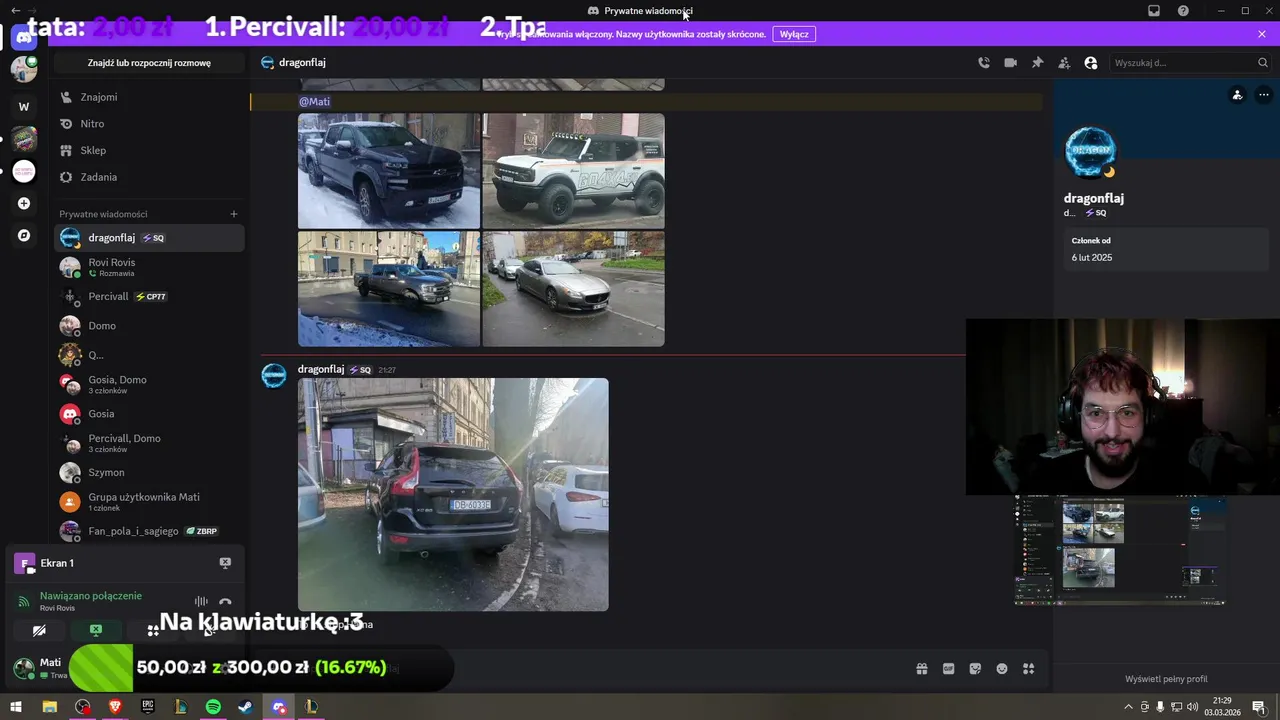This screenshot has width=1280, height=720.
Task: Click the @Mati mention
Action: 314,101
